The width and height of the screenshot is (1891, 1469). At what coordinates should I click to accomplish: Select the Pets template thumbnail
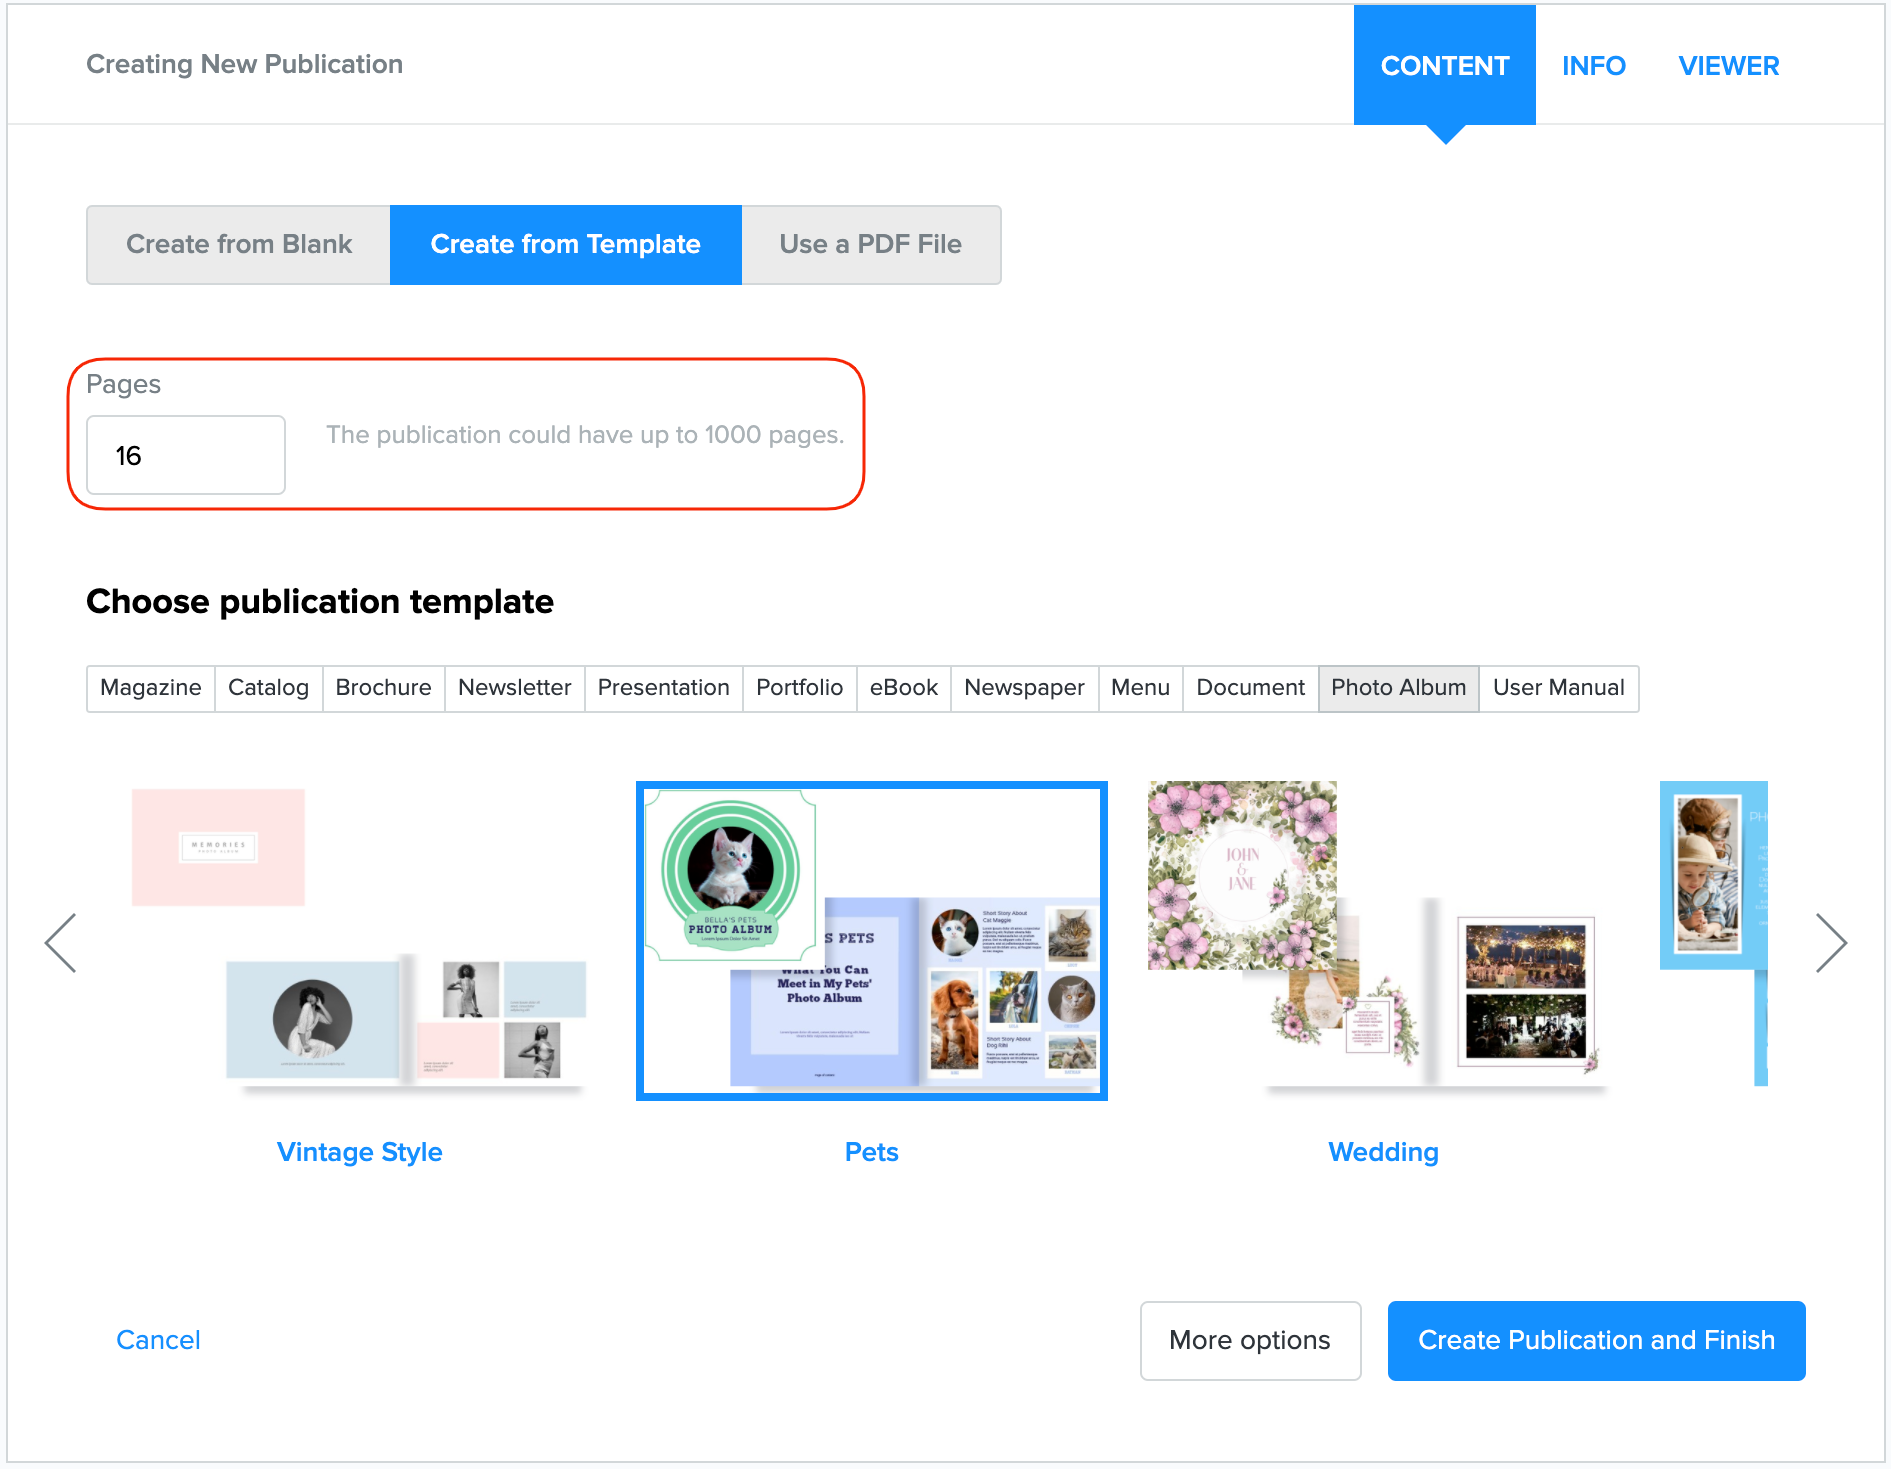pyautogui.click(x=871, y=940)
